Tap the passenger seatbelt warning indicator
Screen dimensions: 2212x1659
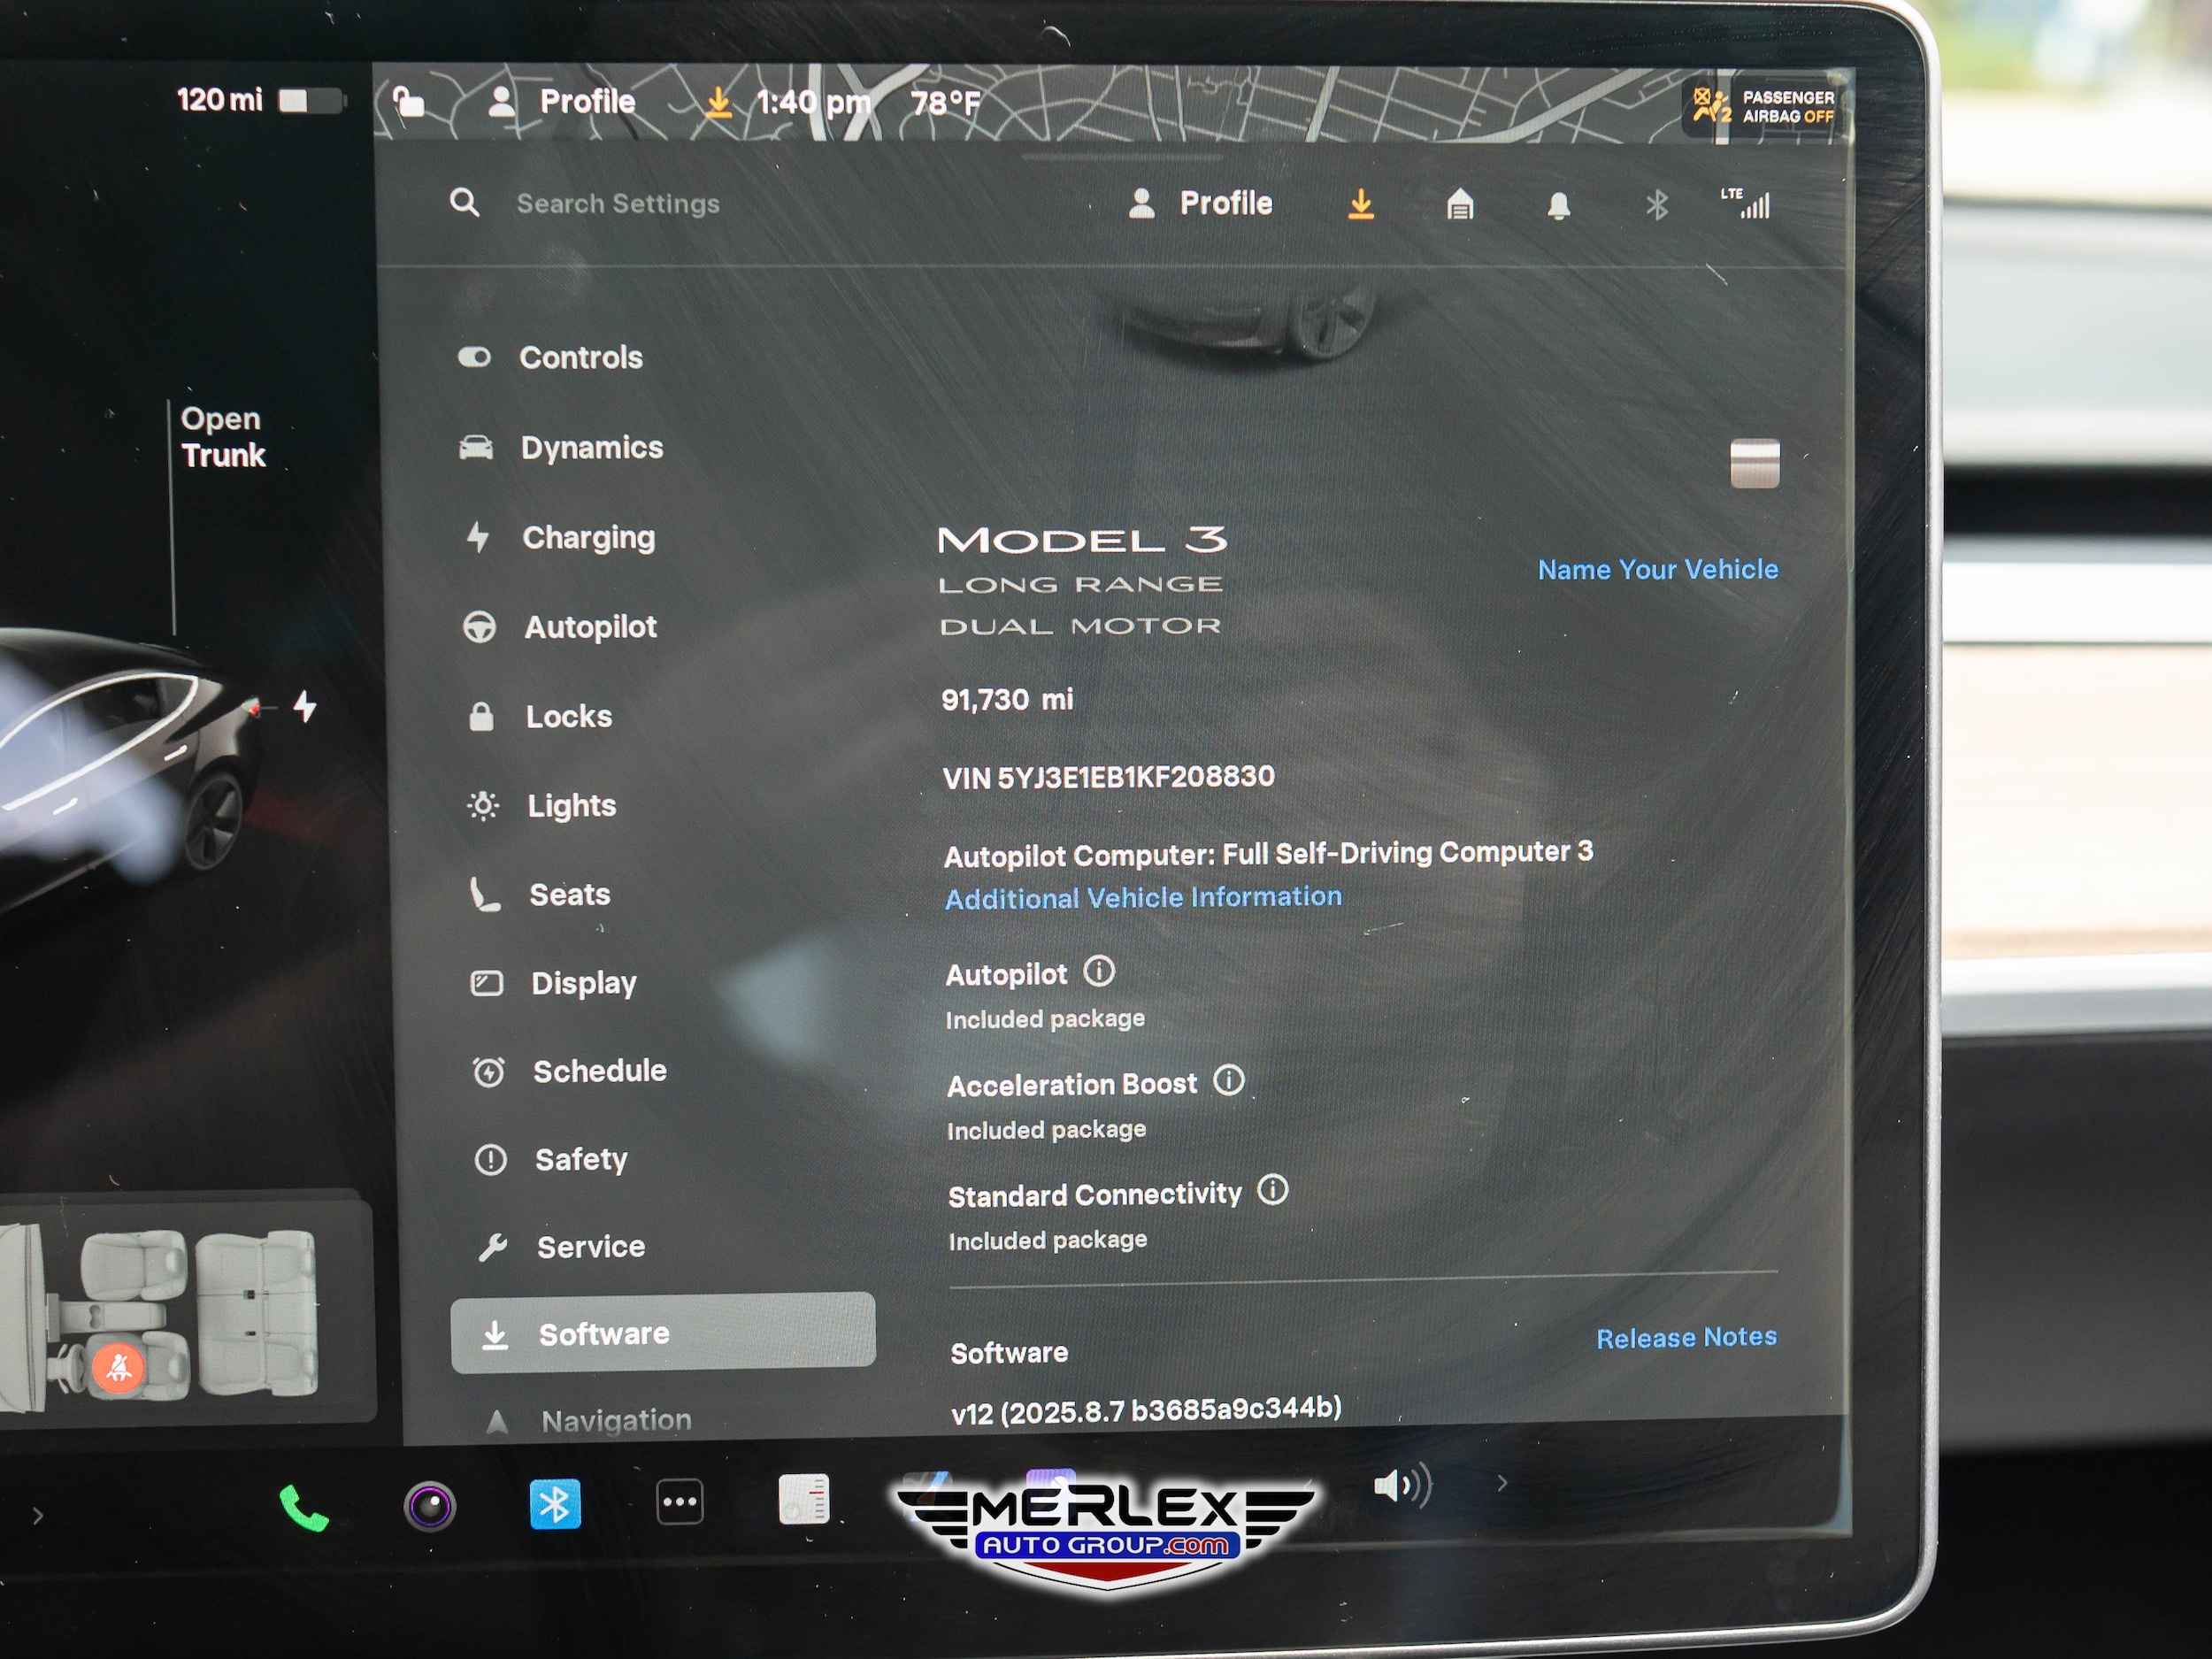pos(119,1367)
